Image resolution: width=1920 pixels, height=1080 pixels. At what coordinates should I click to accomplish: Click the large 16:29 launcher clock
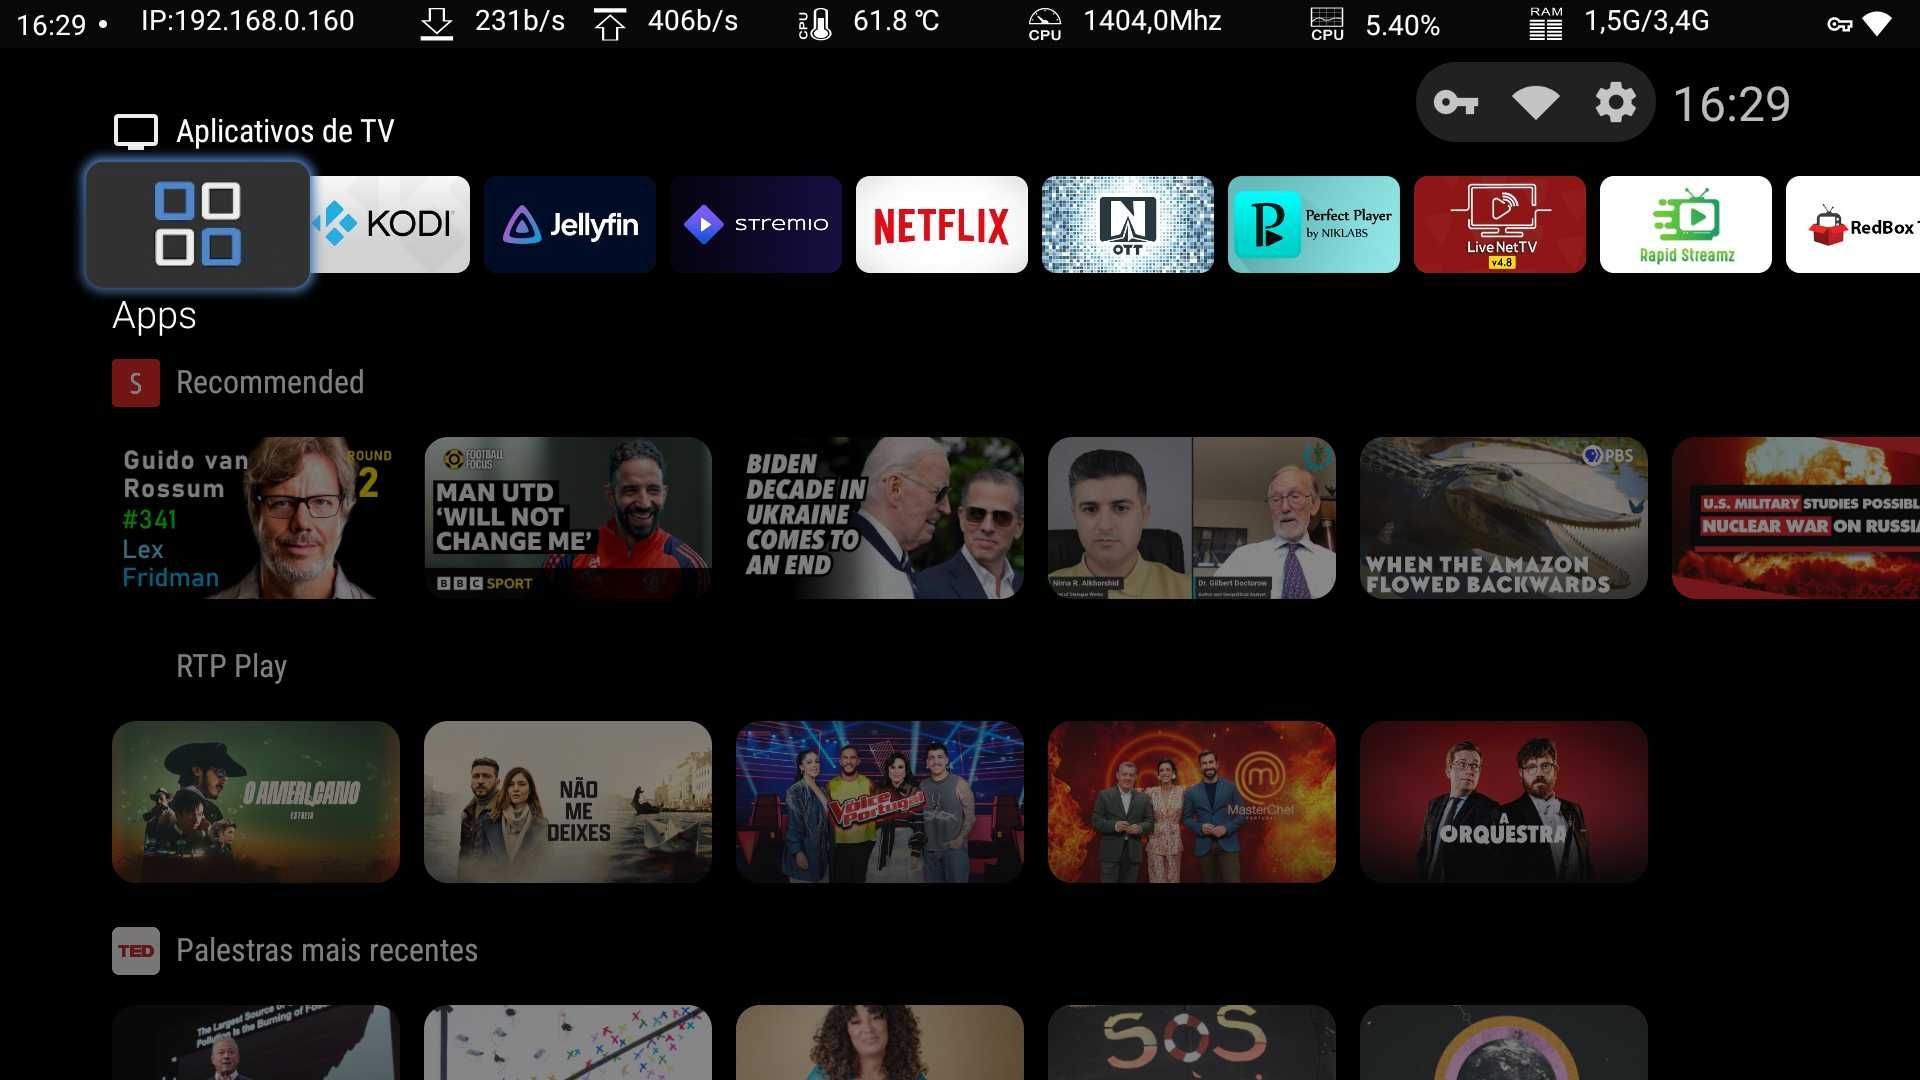click(1732, 104)
